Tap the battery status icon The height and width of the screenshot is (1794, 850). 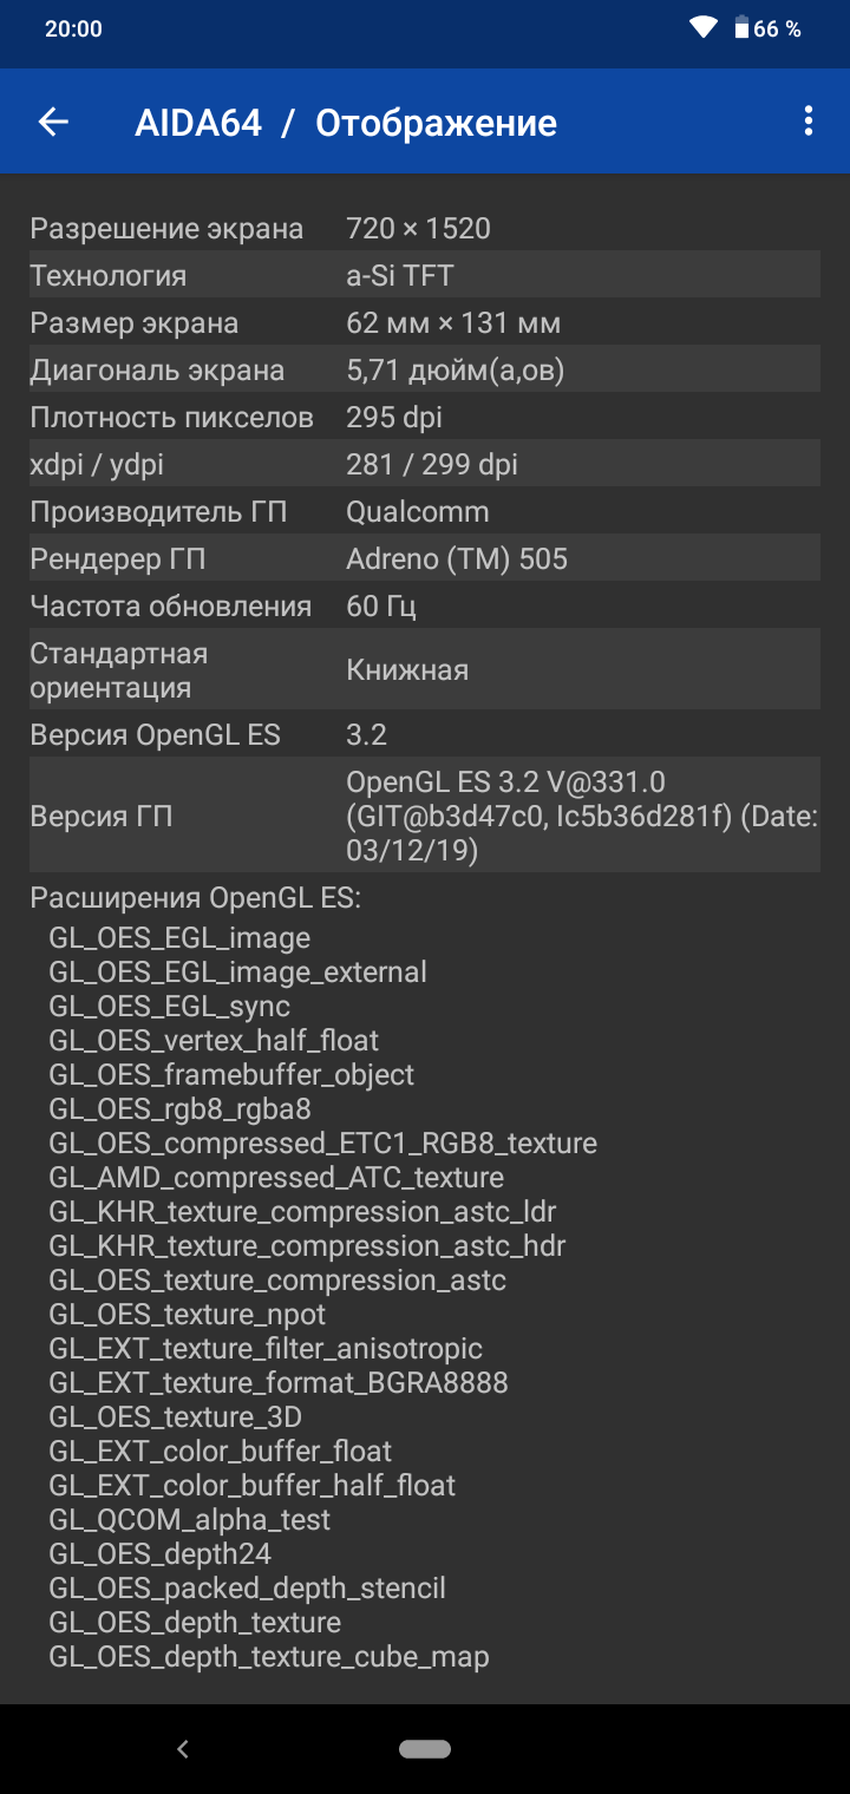(742, 28)
